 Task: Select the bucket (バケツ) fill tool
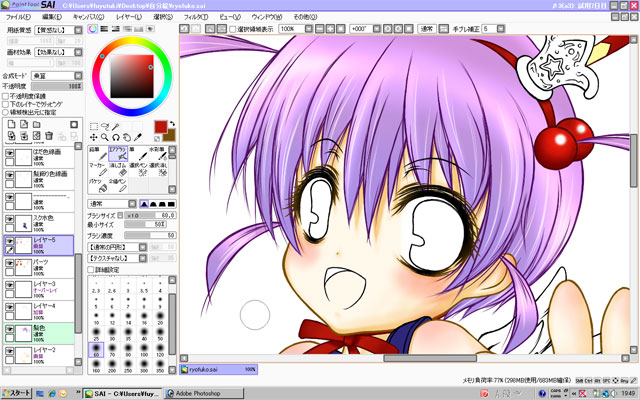point(98,186)
